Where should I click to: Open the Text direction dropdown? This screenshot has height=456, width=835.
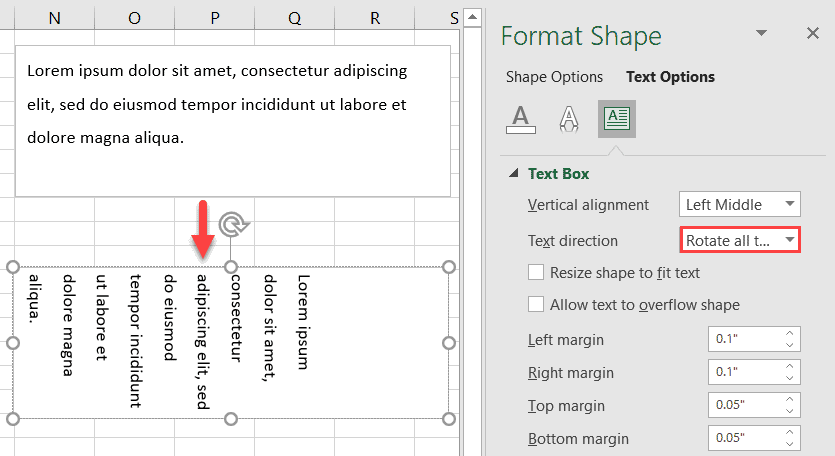coord(740,241)
